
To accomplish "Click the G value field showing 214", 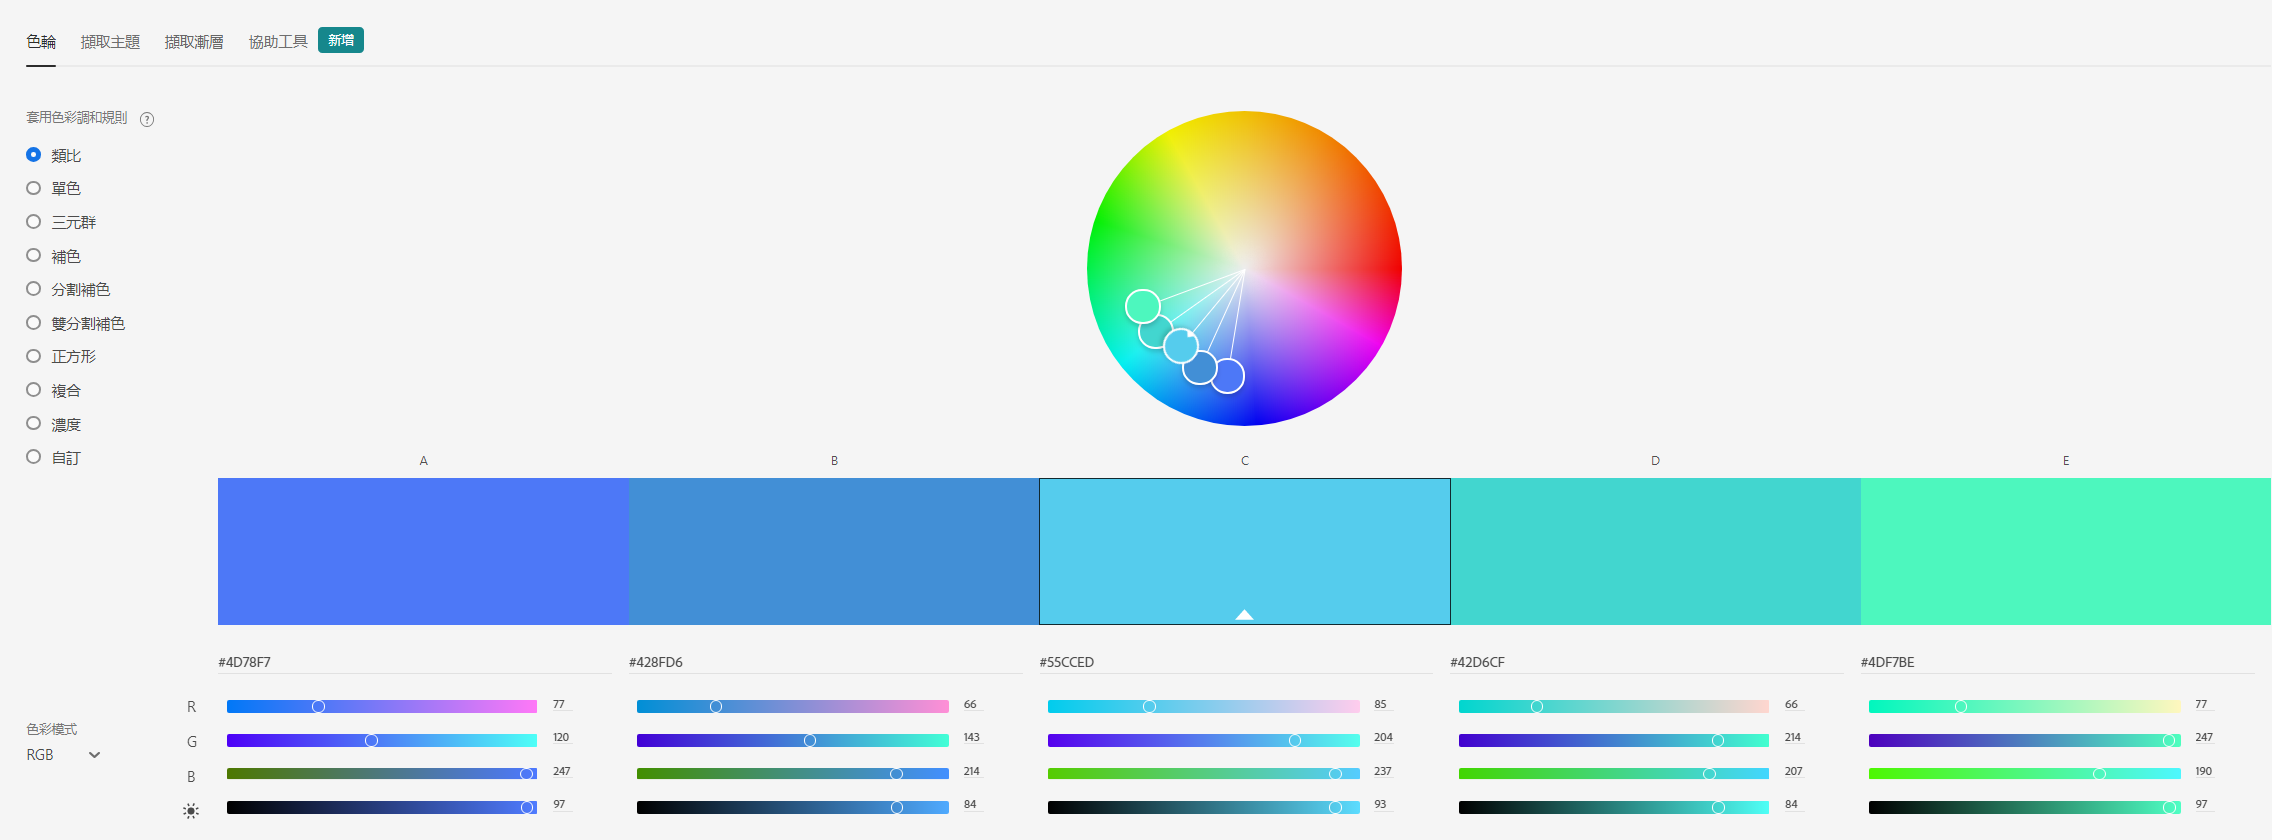I will tap(1793, 738).
